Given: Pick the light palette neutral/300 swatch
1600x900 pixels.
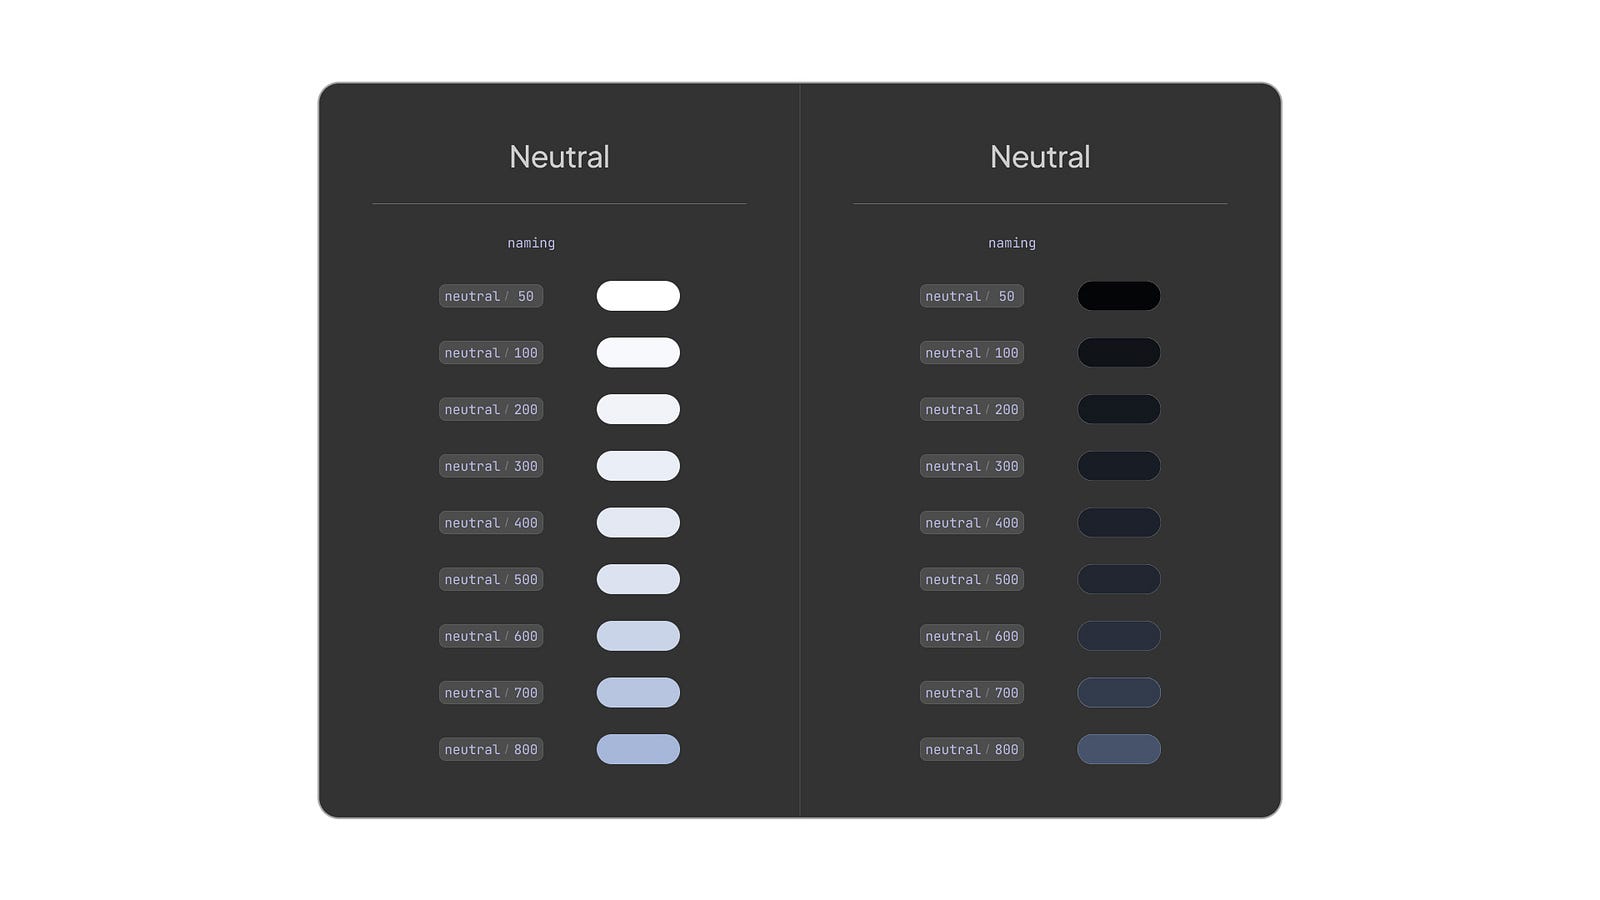Looking at the screenshot, I should point(638,466).
